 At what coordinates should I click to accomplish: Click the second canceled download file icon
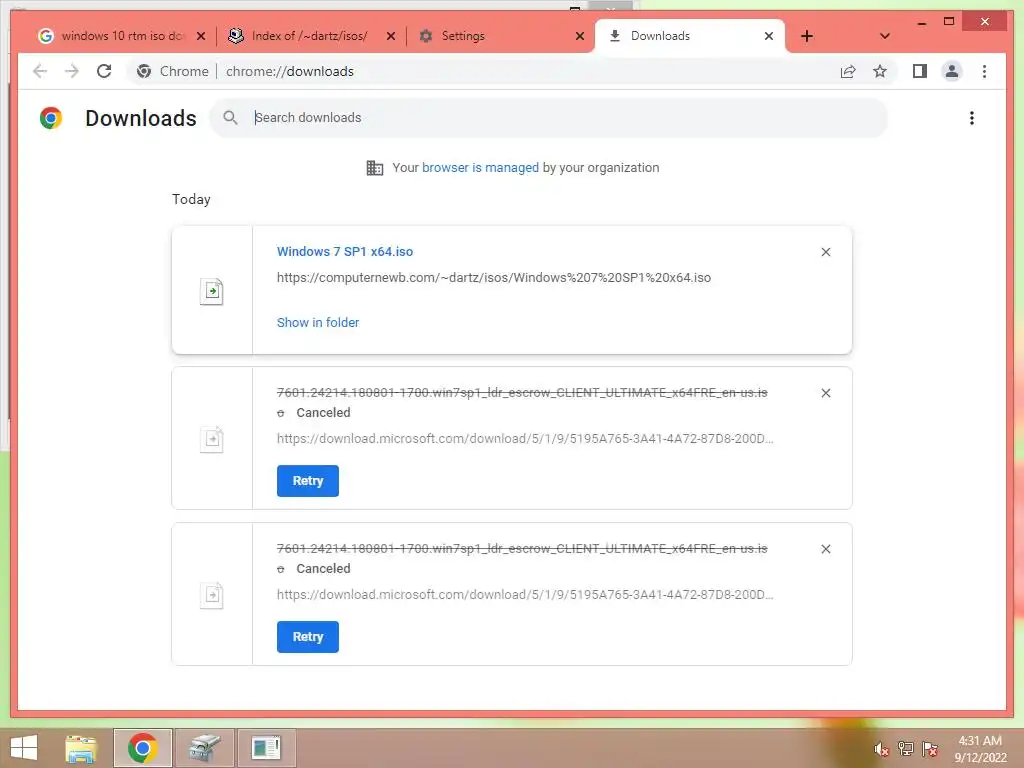click(212, 595)
